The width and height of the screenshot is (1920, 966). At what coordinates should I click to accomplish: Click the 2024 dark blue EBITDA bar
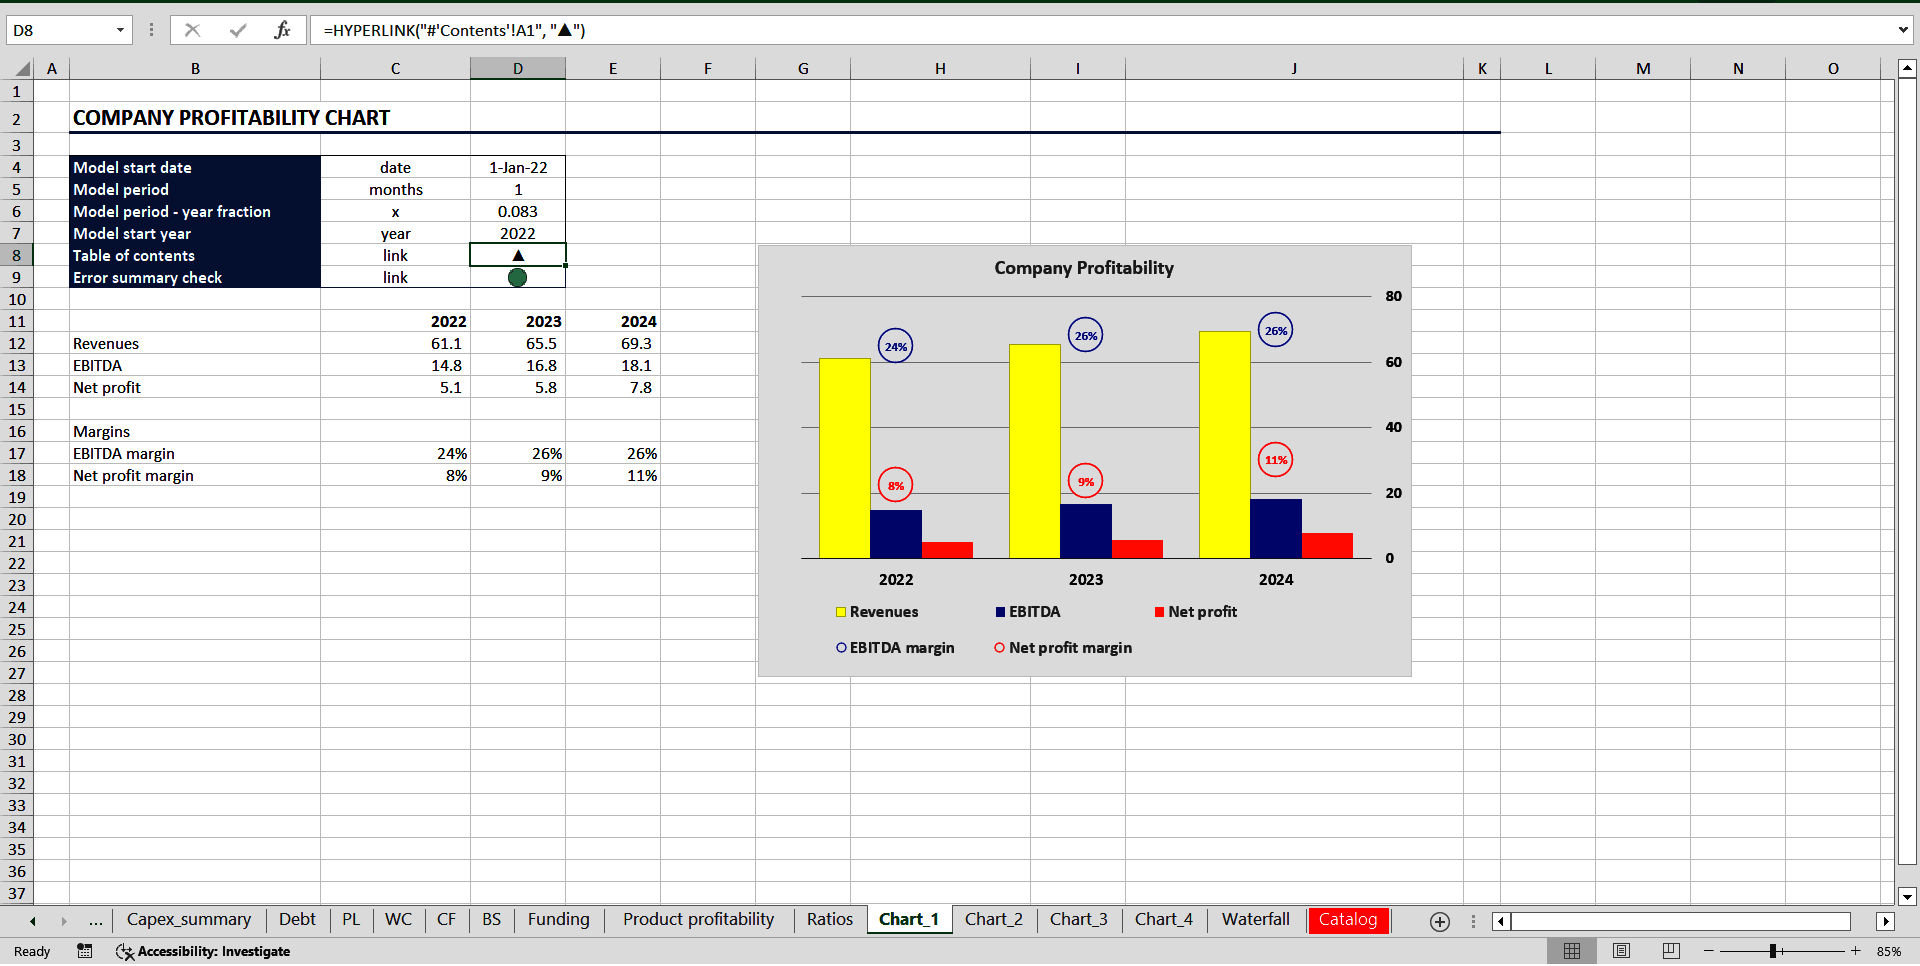click(1276, 529)
